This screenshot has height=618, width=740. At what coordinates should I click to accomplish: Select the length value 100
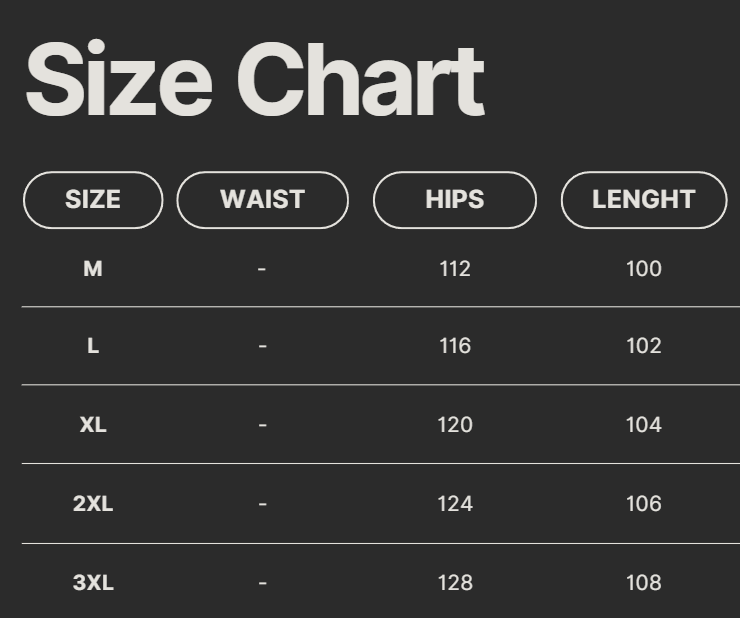click(x=643, y=268)
